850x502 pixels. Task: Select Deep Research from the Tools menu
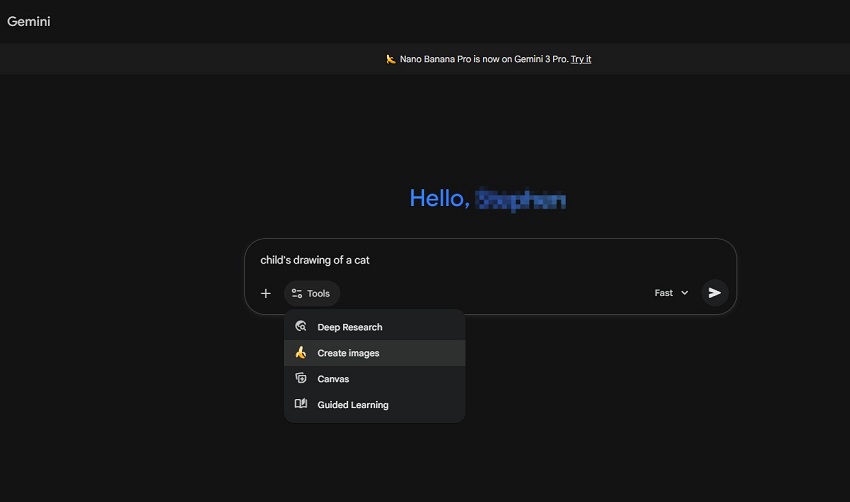pyautogui.click(x=350, y=327)
